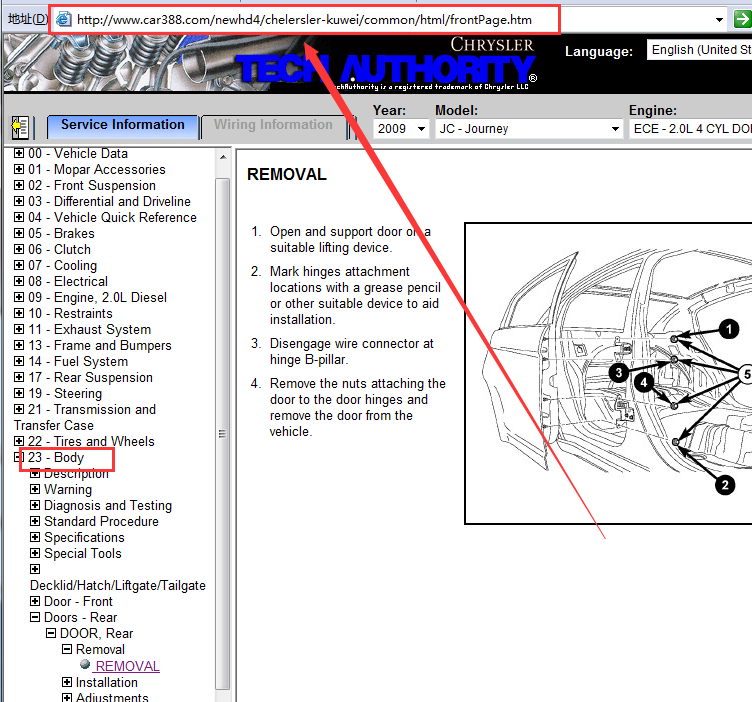The height and width of the screenshot is (702, 752).
Task: Select Door - Front tree label
Action: coord(78,601)
